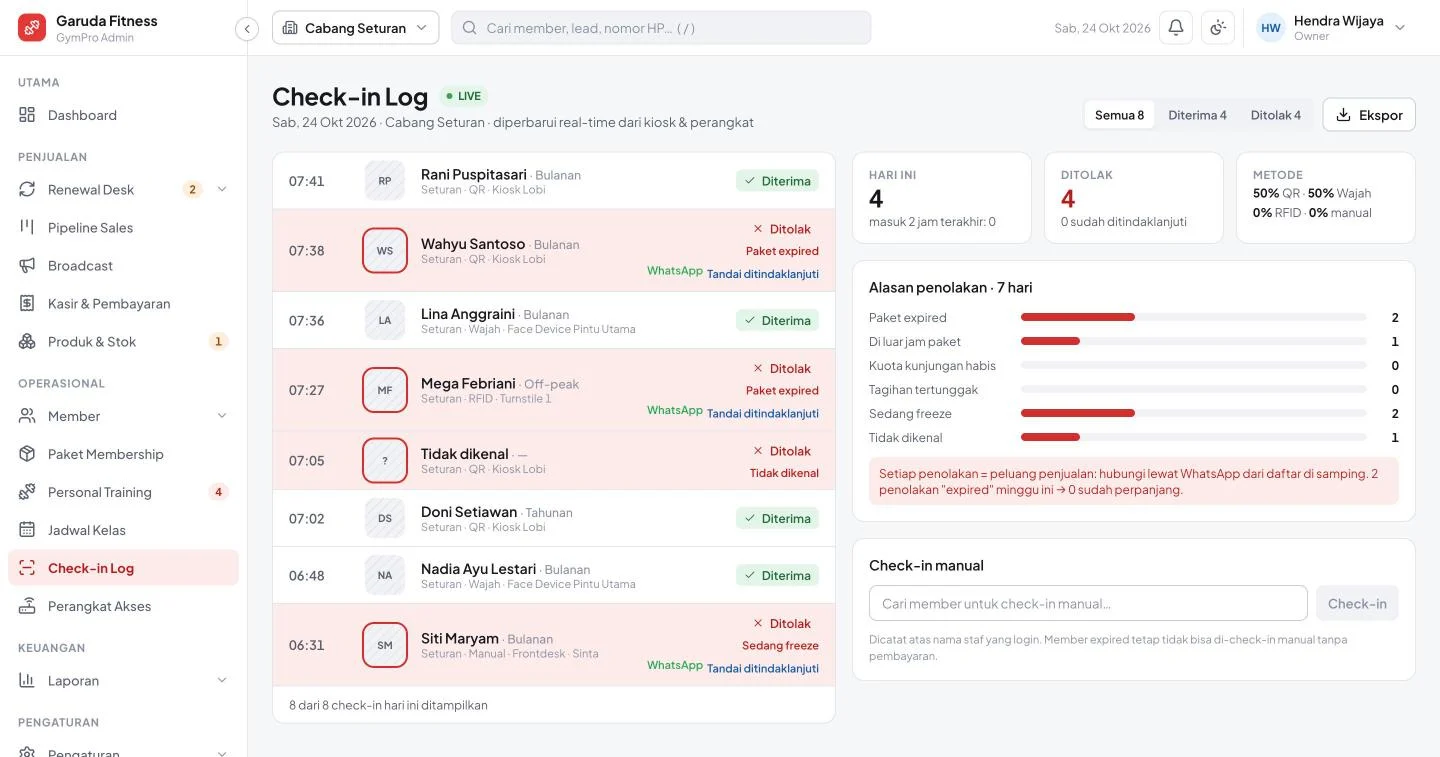Image resolution: width=1440 pixels, height=757 pixels.
Task: Click WS avatar of Wahyu Santoso
Action: (385, 251)
